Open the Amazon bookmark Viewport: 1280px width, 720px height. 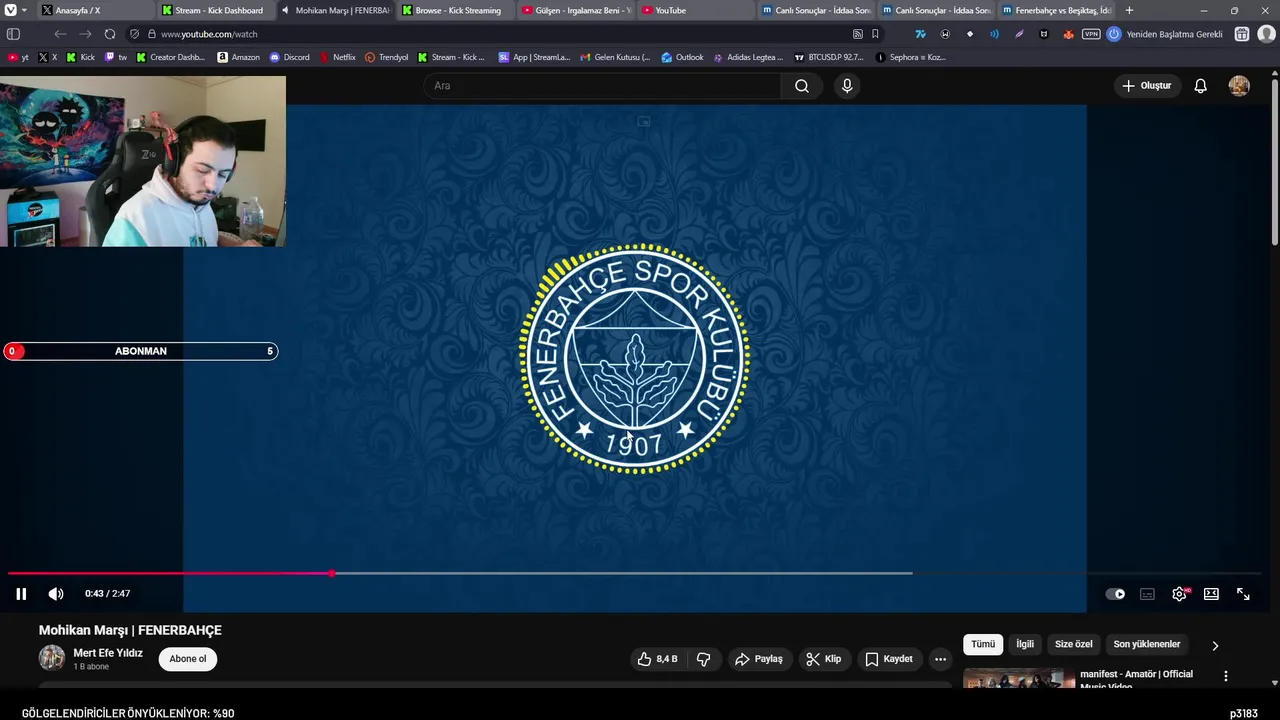point(239,57)
